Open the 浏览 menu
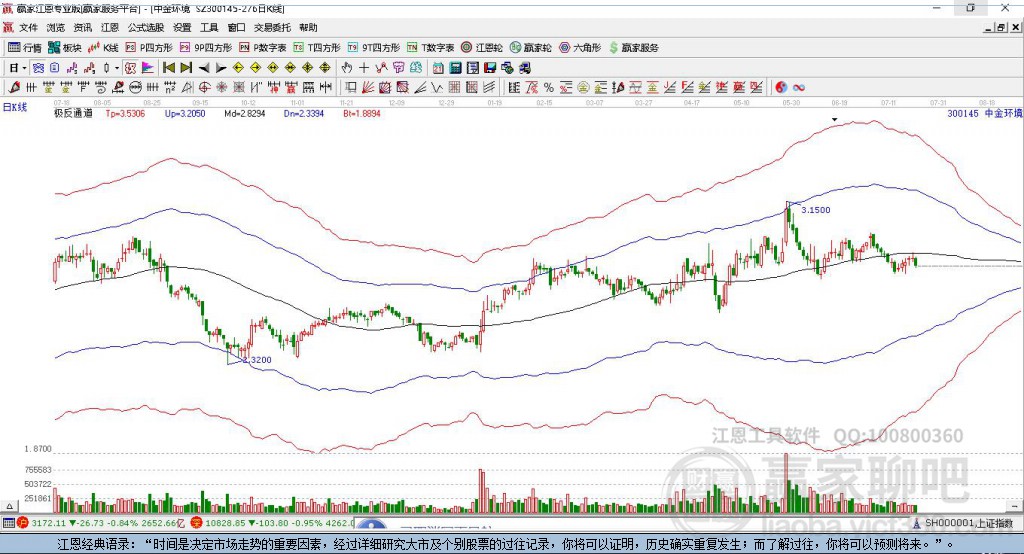Image resolution: width=1024 pixels, height=554 pixels. click(x=56, y=27)
